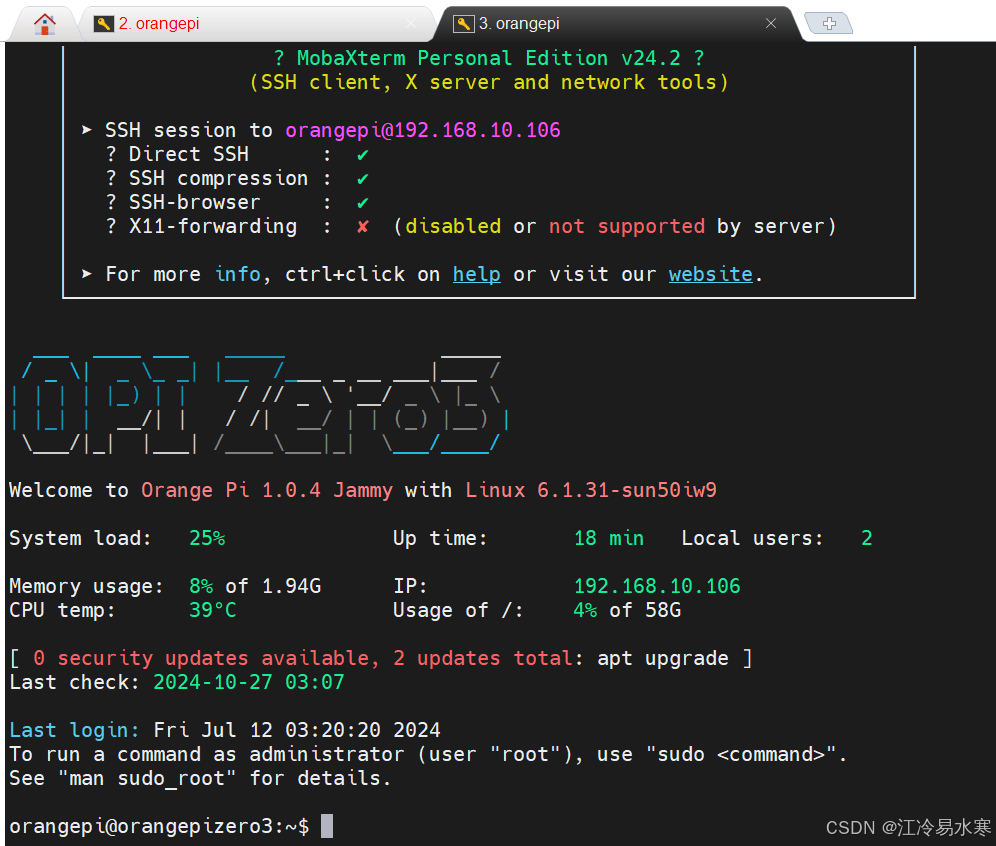Close the "2. orangepi" tab
996x846 pixels.
411,24
